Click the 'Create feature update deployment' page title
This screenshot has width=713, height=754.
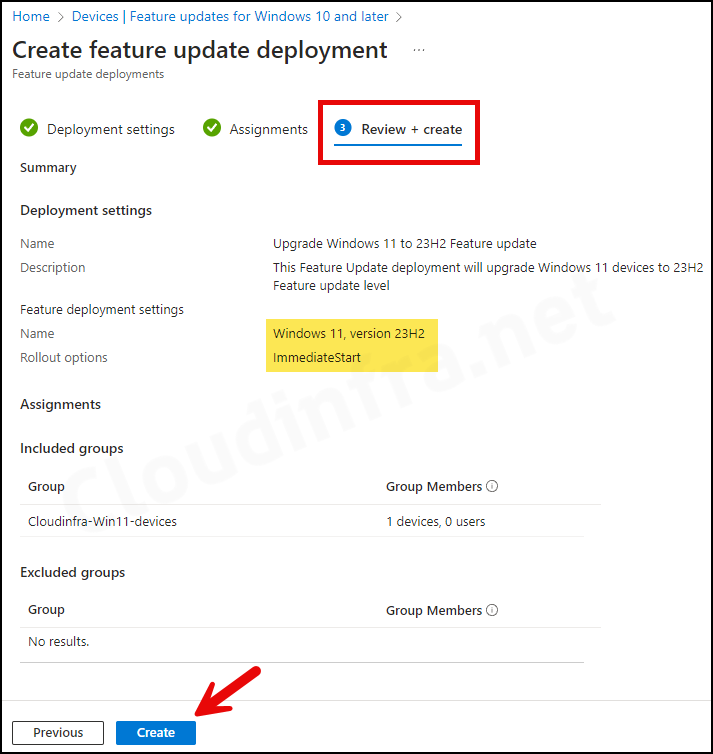click(200, 50)
